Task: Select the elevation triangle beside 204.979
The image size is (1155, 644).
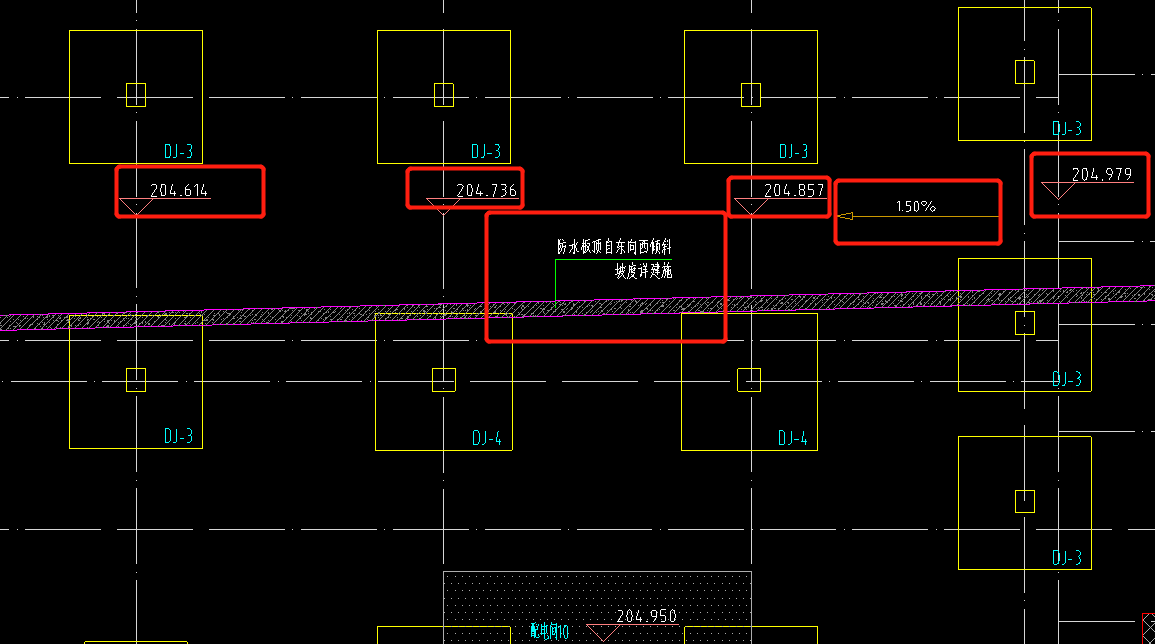Action: 1057,190
